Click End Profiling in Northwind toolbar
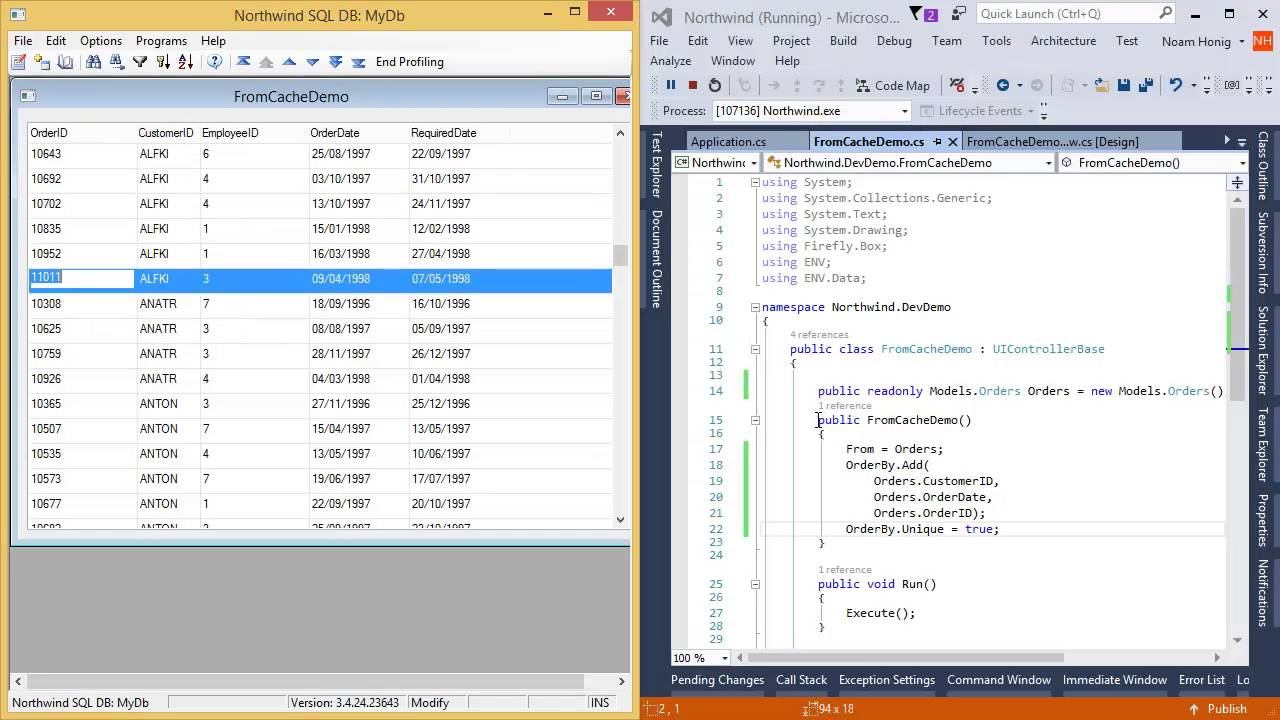The image size is (1280, 720). (x=409, y=62)
